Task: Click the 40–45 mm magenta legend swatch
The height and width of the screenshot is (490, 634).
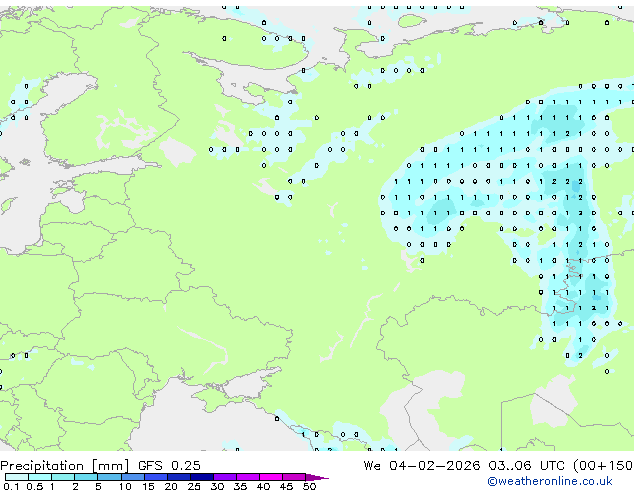Action: point(271,477)
